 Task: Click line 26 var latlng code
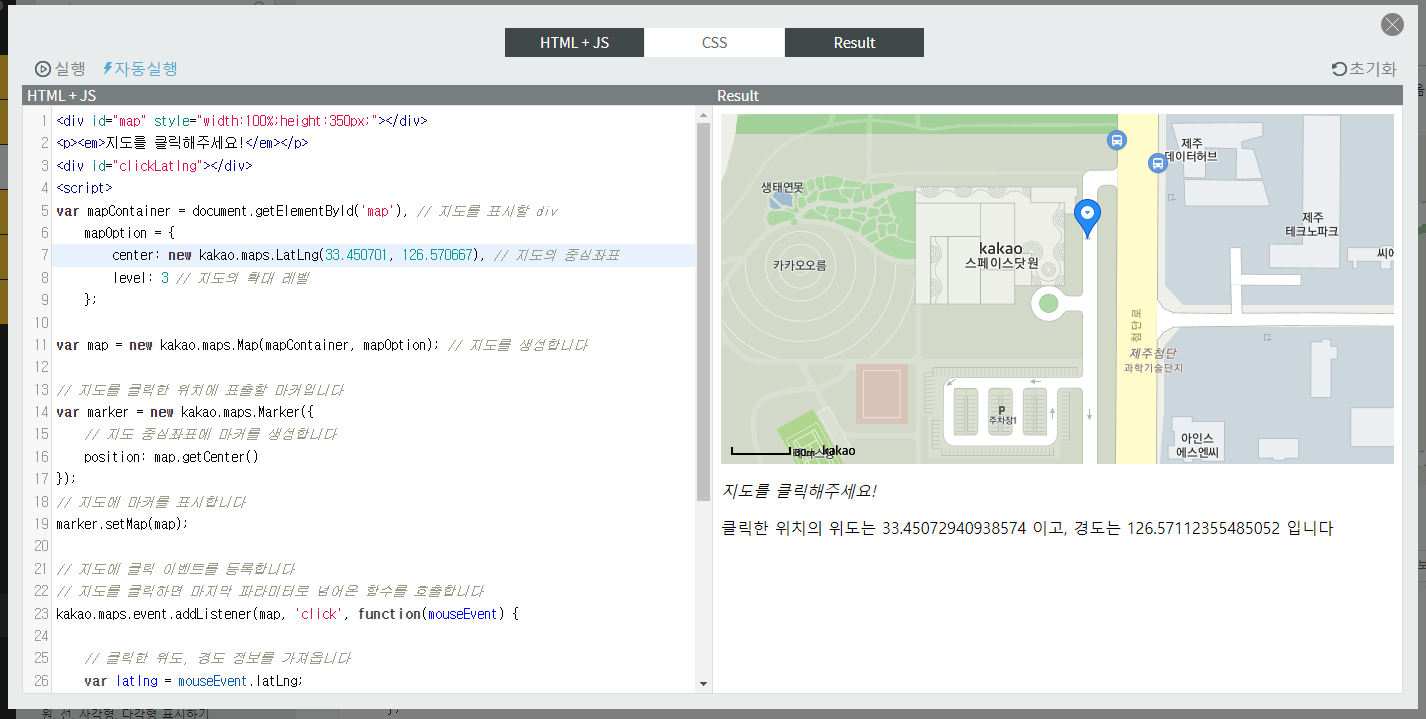pos(194,681)
